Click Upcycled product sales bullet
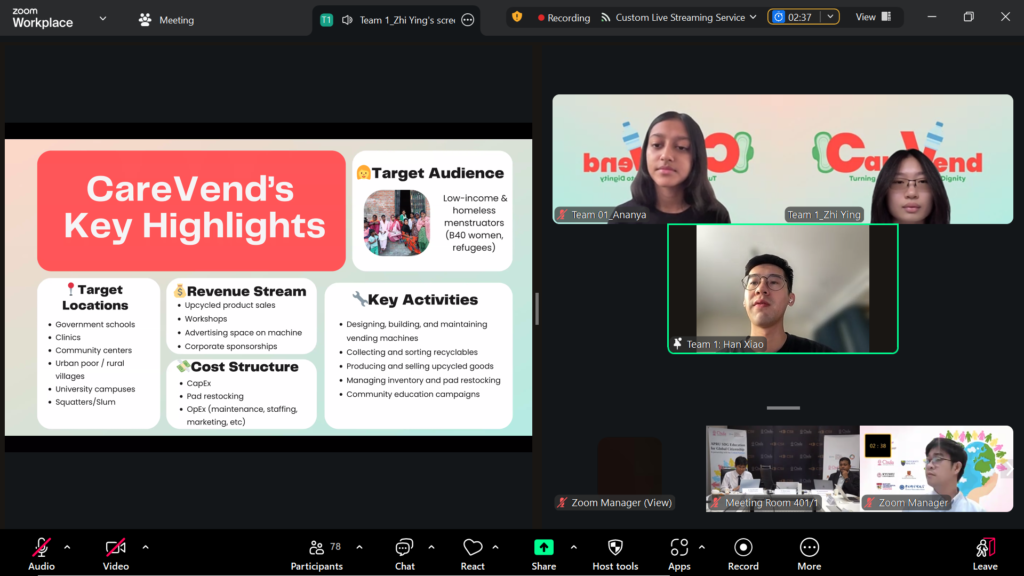 (230, 305)
